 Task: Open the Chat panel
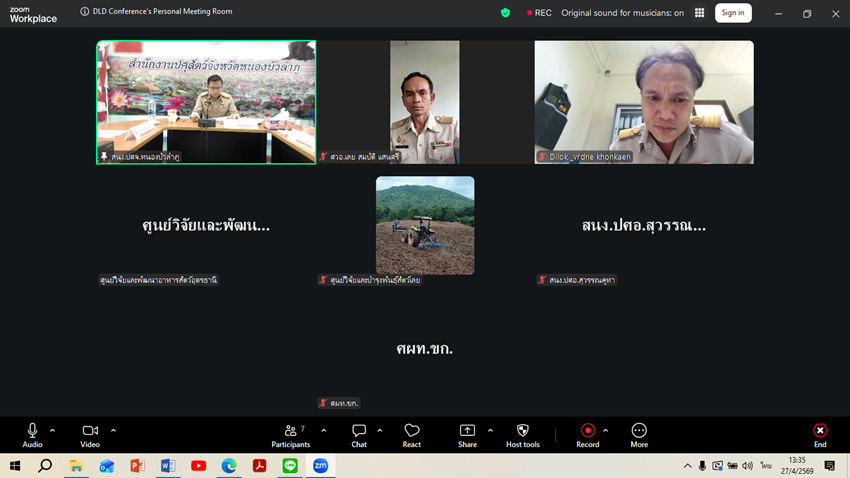click(359, 434)
